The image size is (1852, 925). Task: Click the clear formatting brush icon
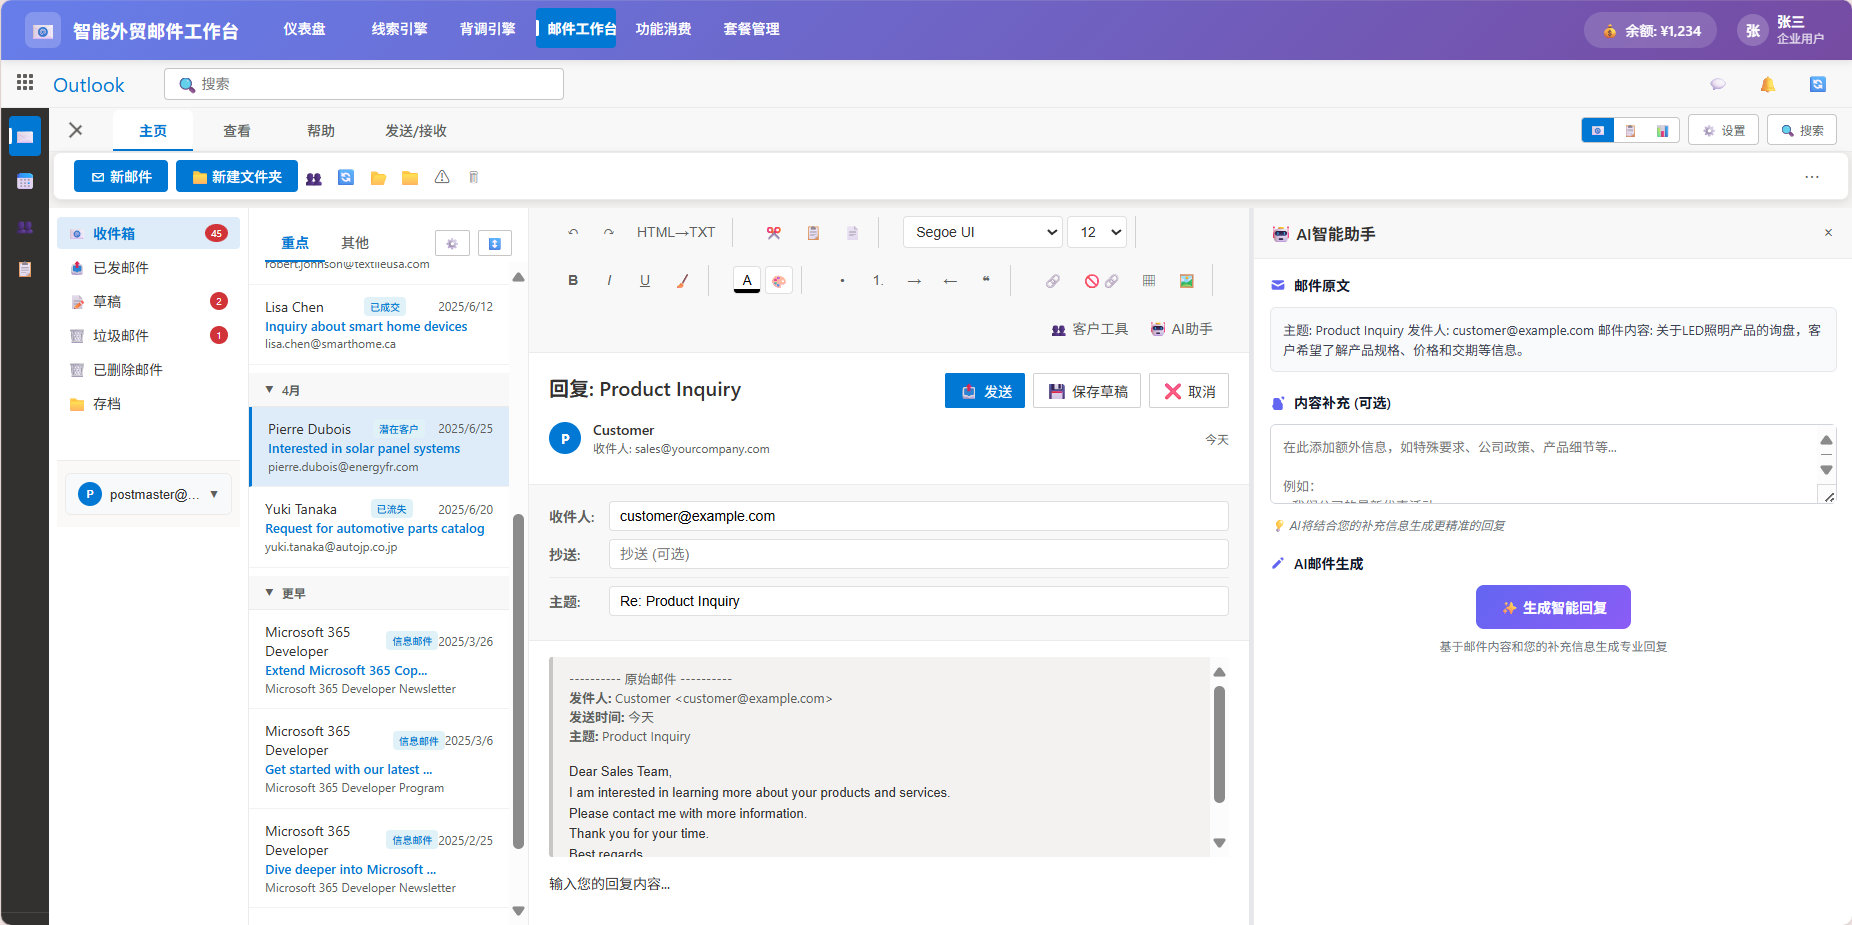(683, 281)
